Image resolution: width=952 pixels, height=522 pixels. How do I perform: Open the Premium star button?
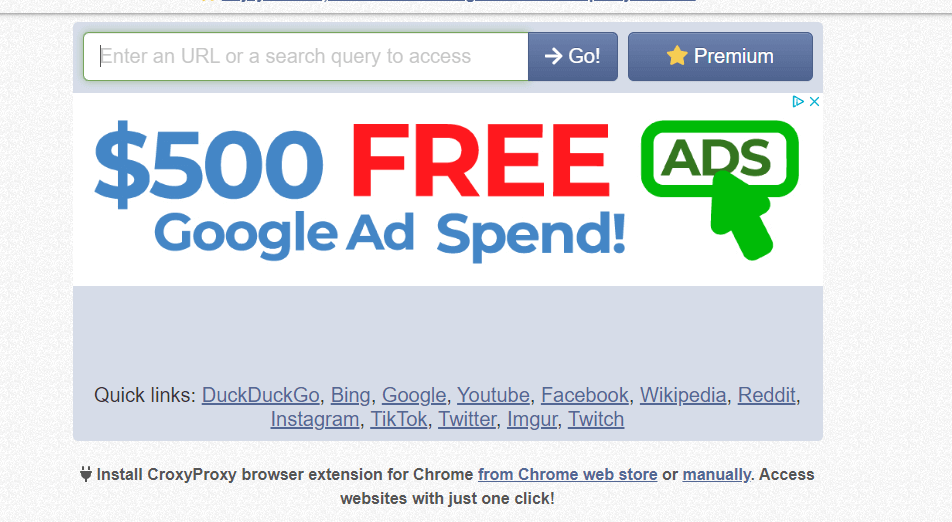coord(720,56)
